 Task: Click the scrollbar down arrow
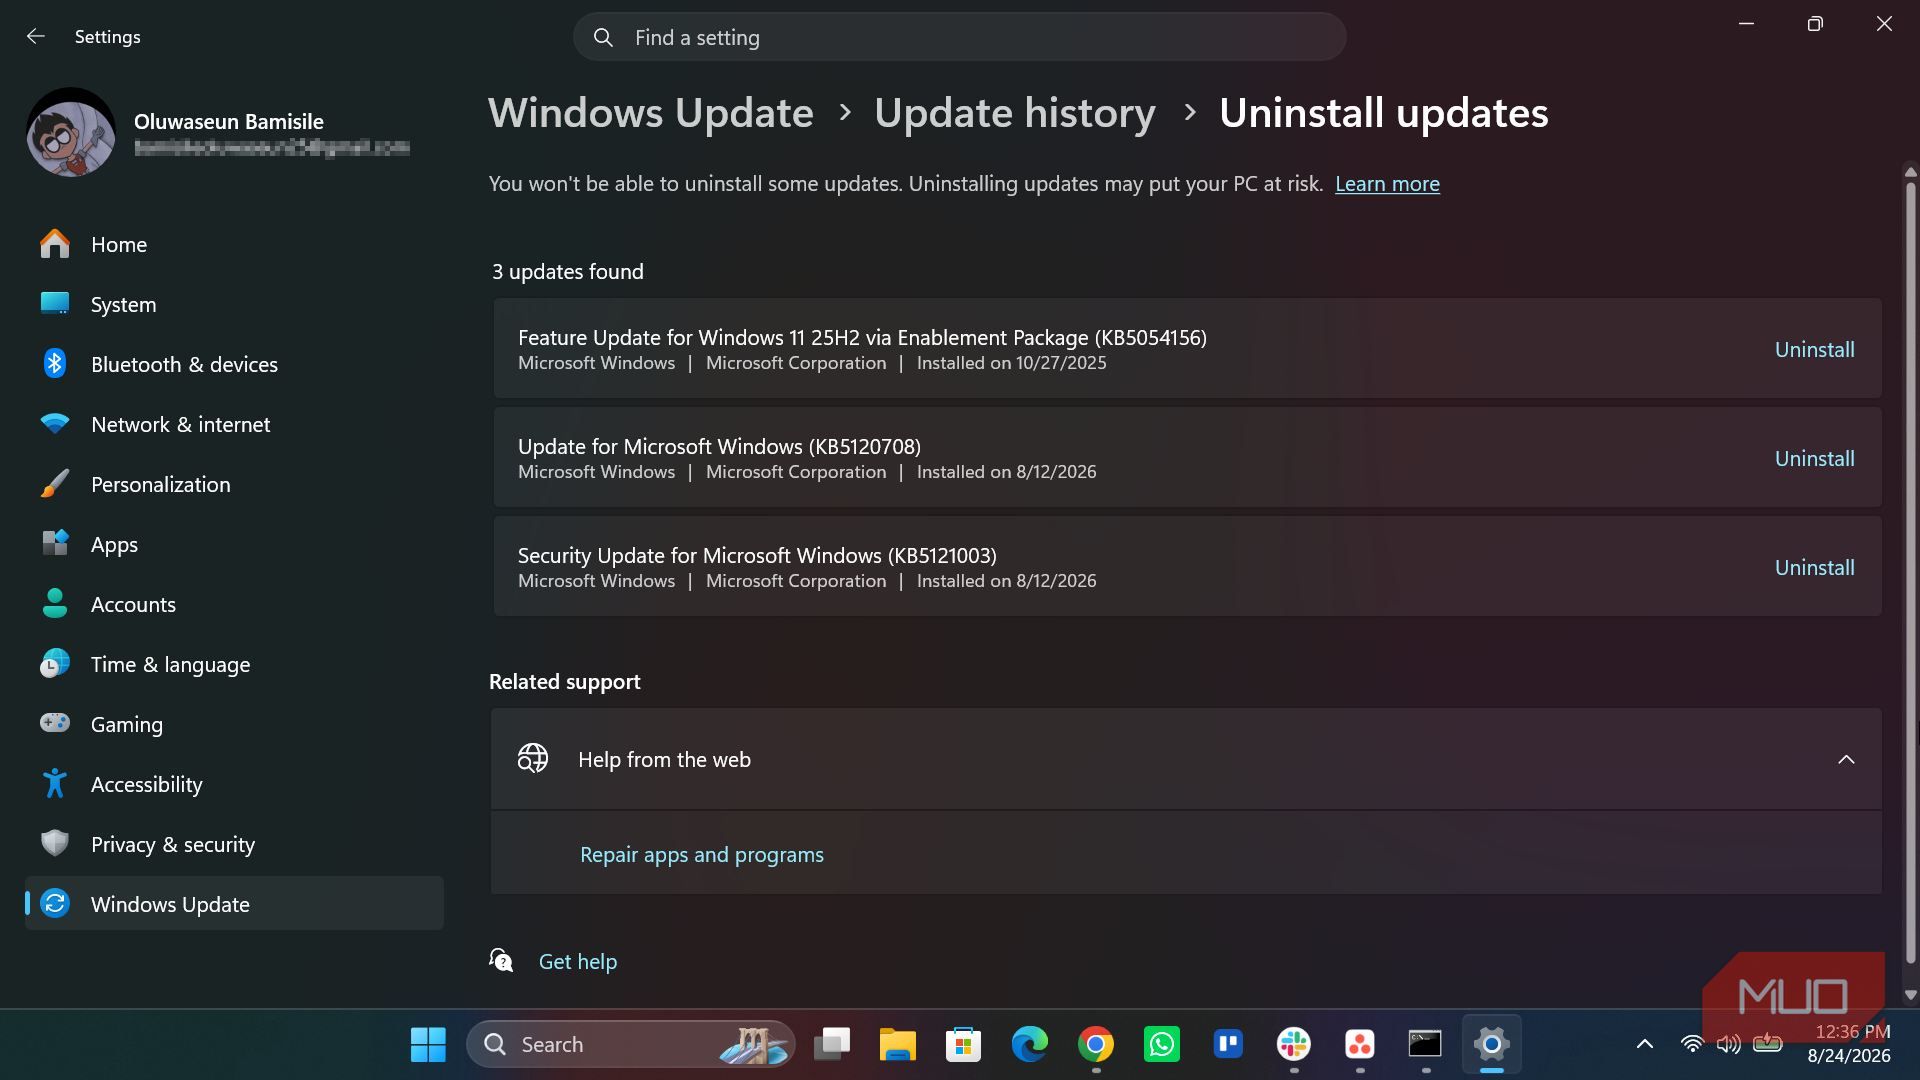tap(1910, 995)
